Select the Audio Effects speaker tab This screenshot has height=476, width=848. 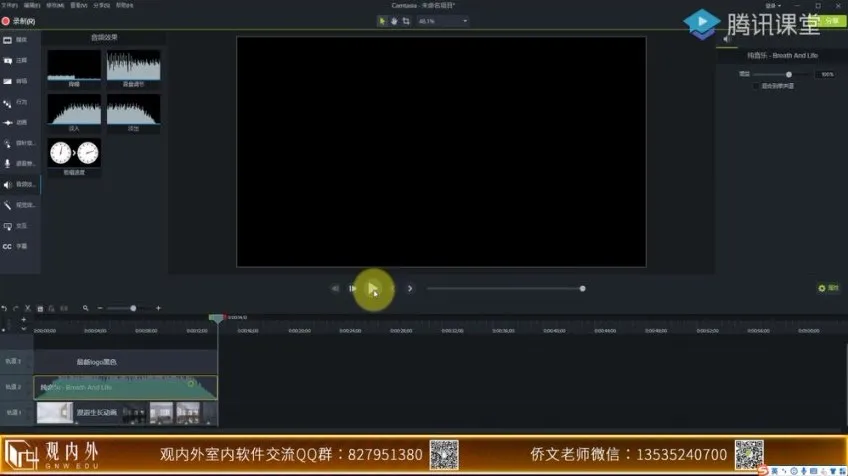[x=18, y=184]
